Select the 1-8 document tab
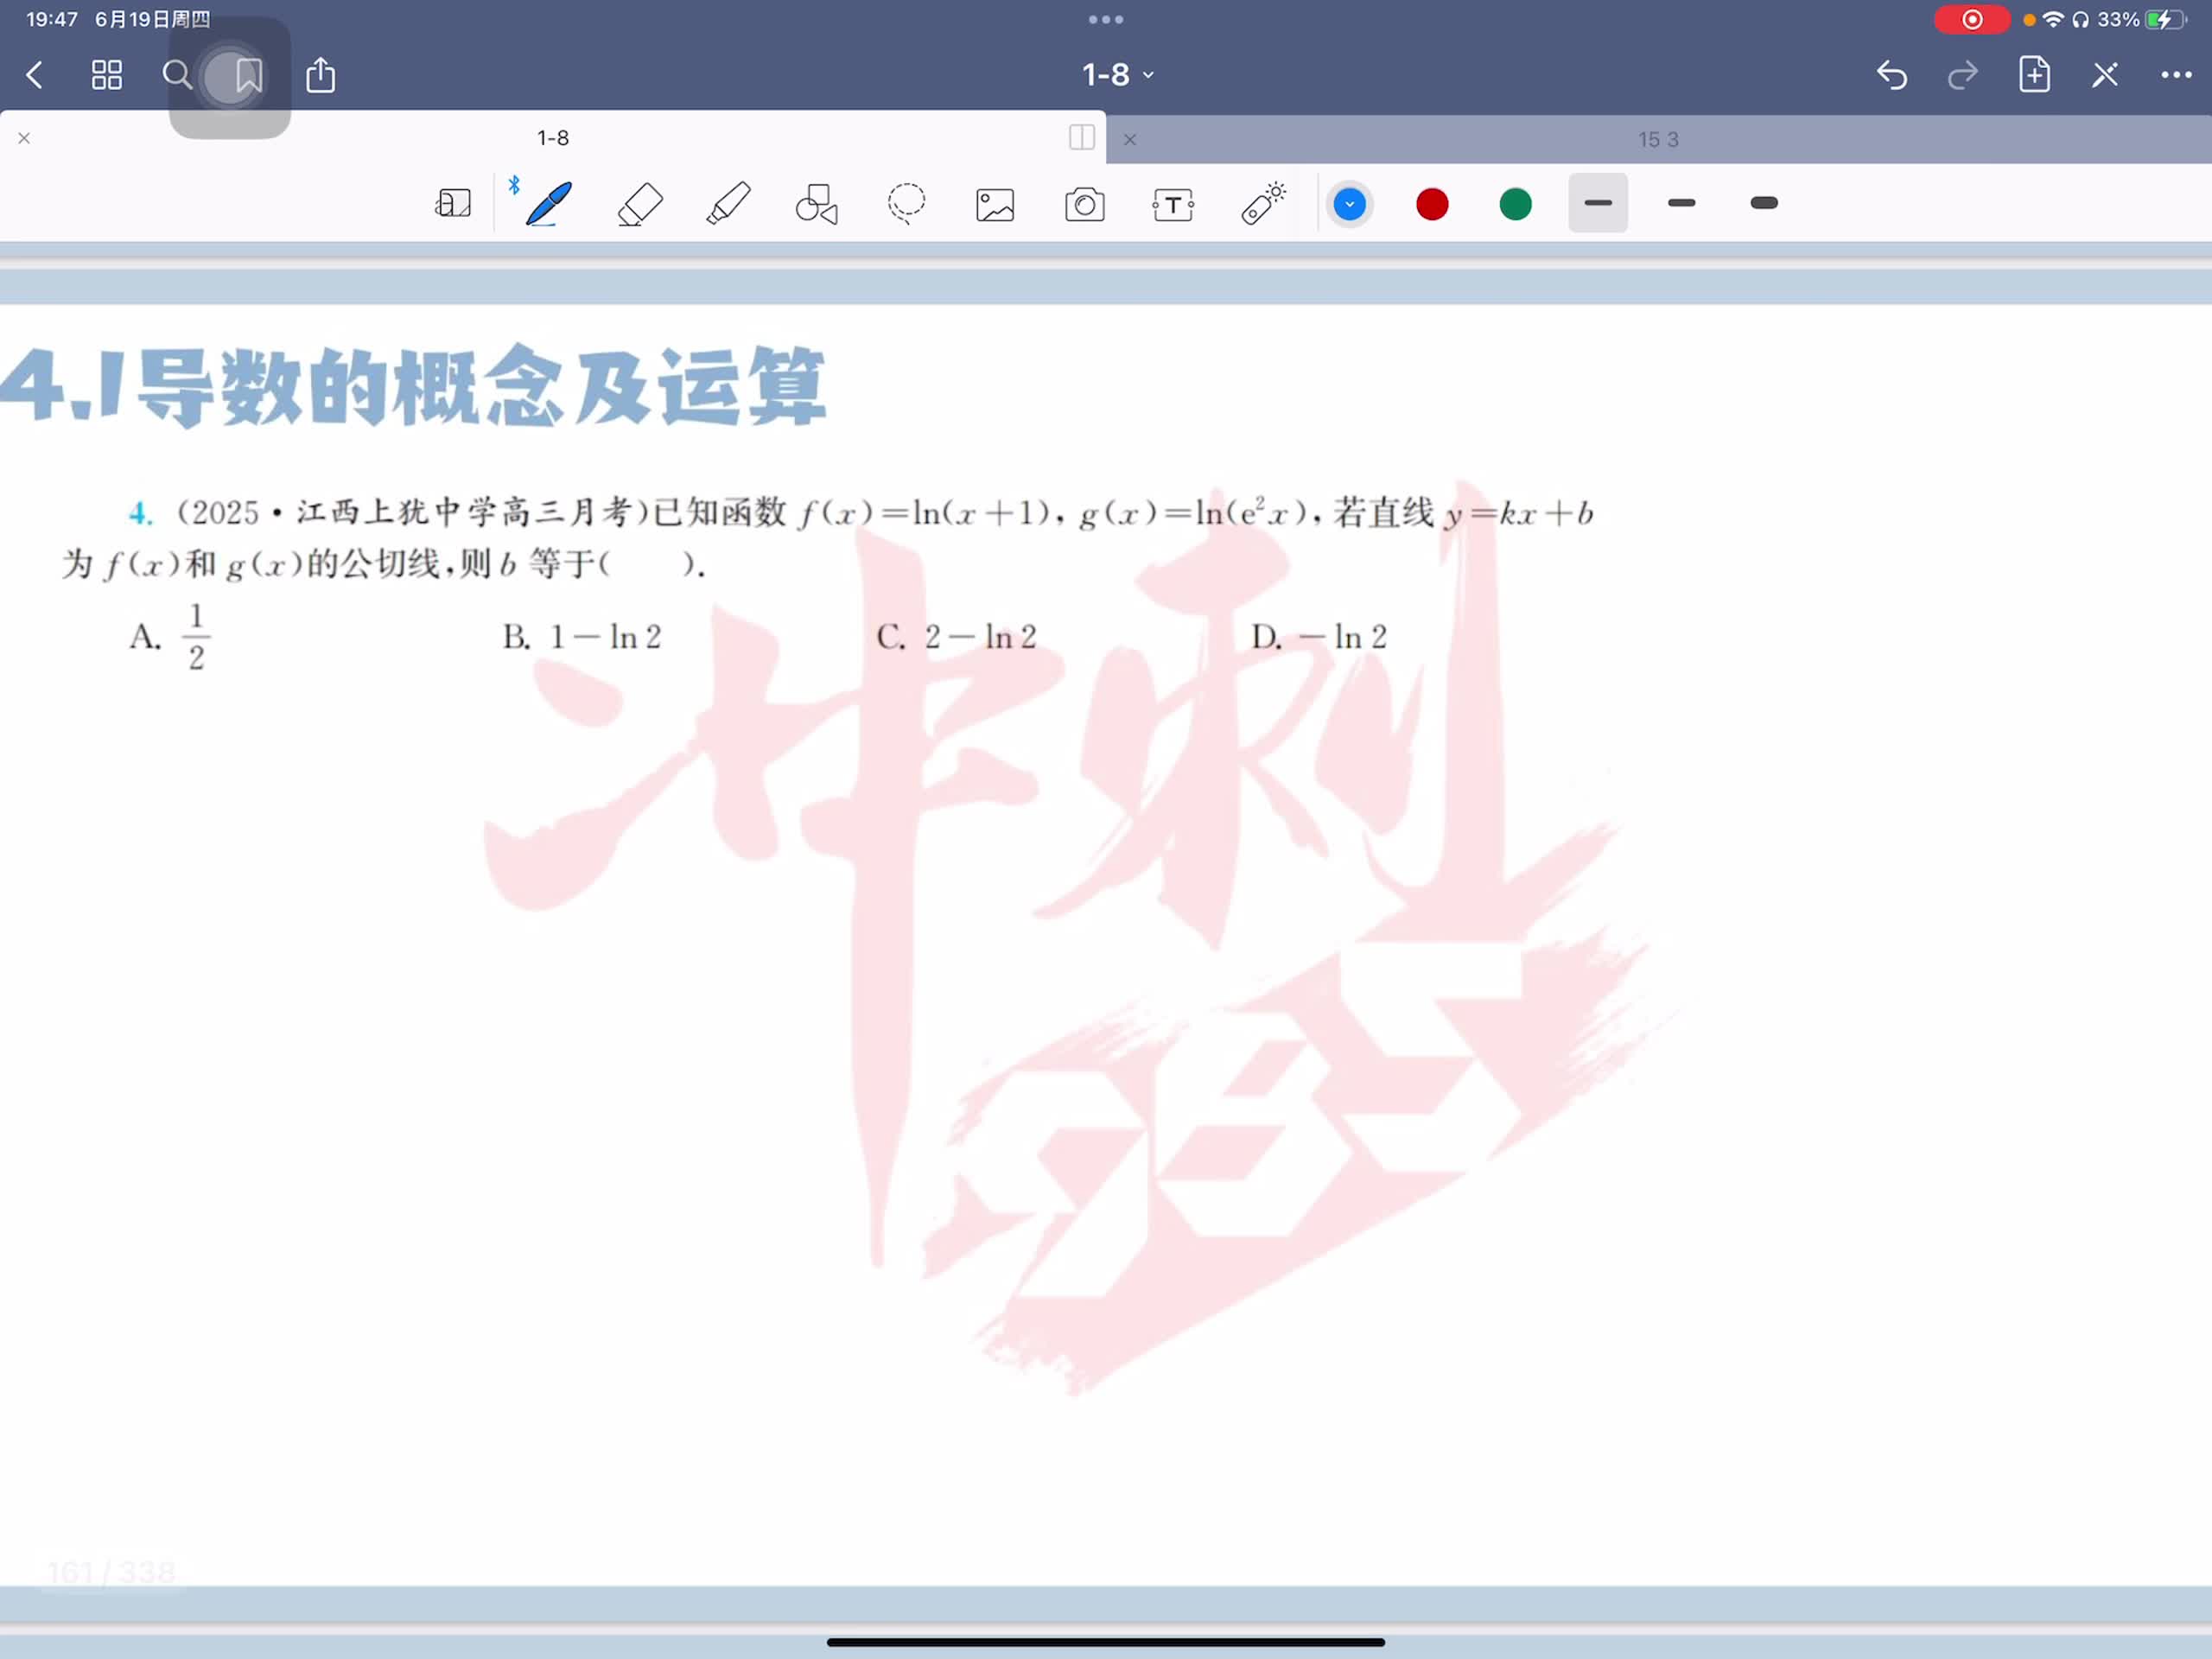Viewport: 2212px width, 1659px height. pos(552,138)
